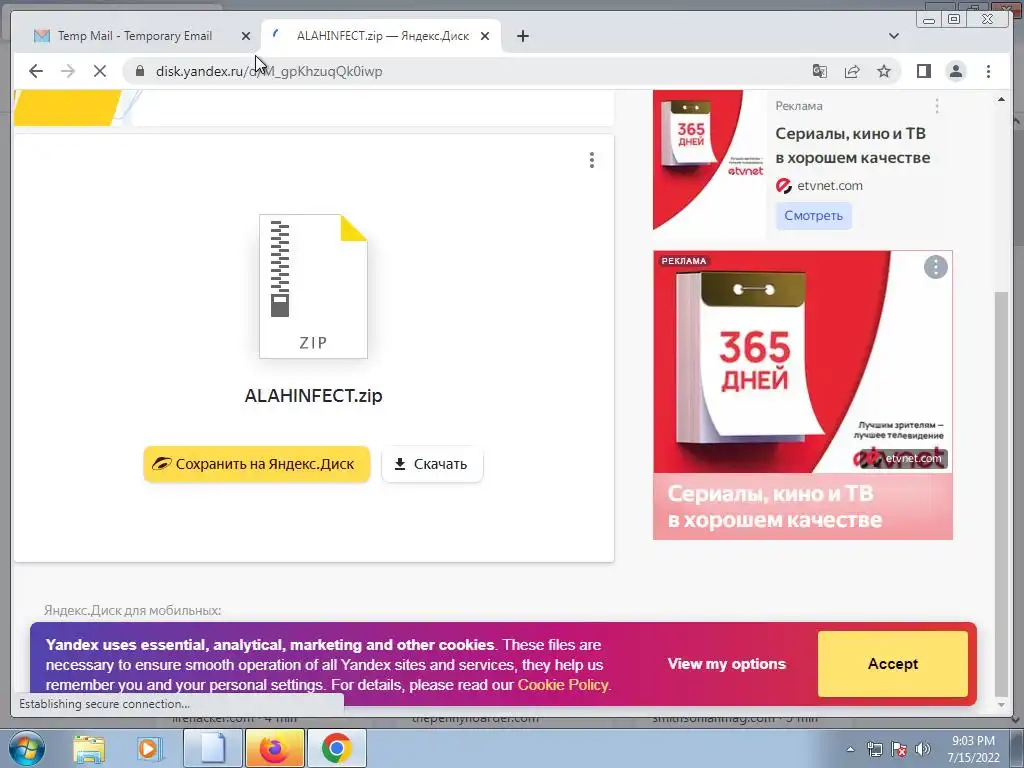
Task: Click the page vertical scrollbar thumb
Action: [x=1001, y=493]
